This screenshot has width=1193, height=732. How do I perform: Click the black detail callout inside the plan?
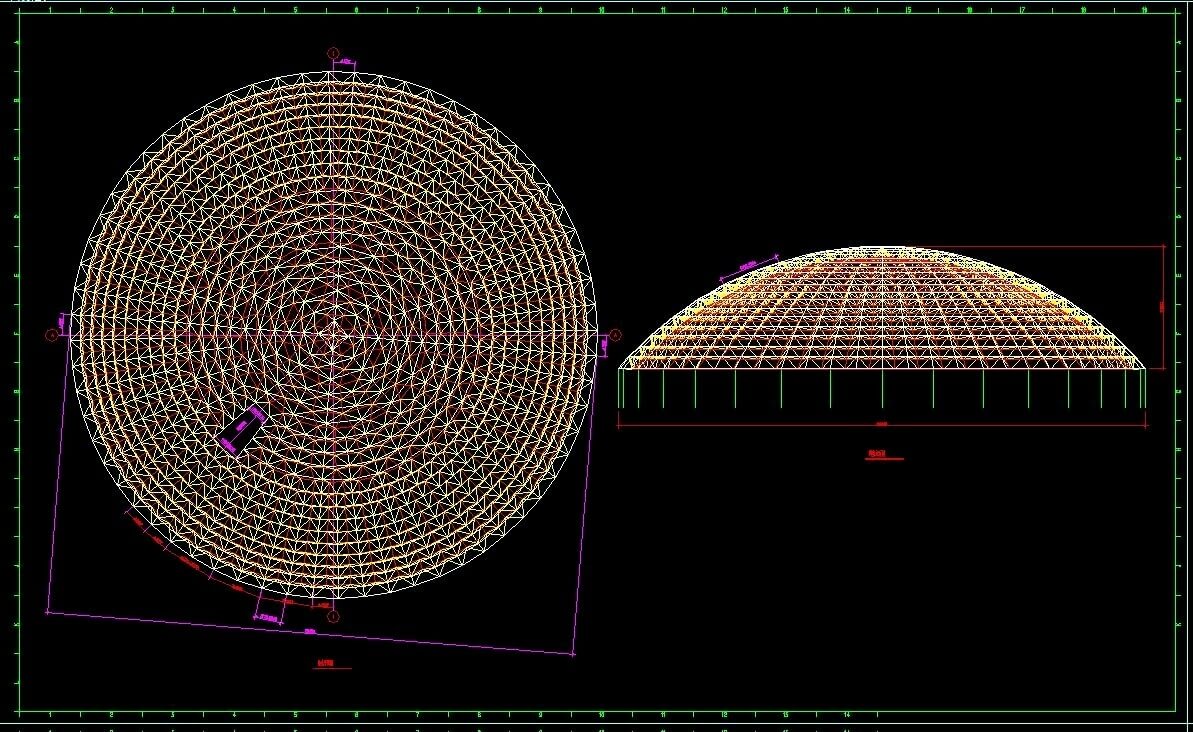(x=241, y=428)
